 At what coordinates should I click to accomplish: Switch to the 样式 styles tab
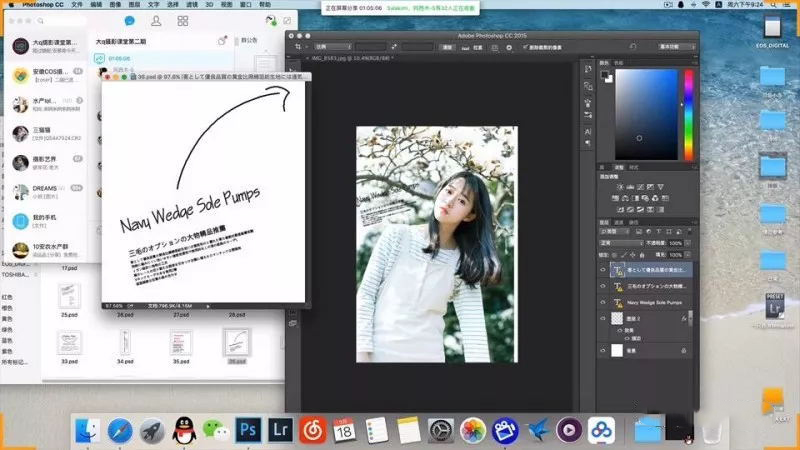pos(634,167)
